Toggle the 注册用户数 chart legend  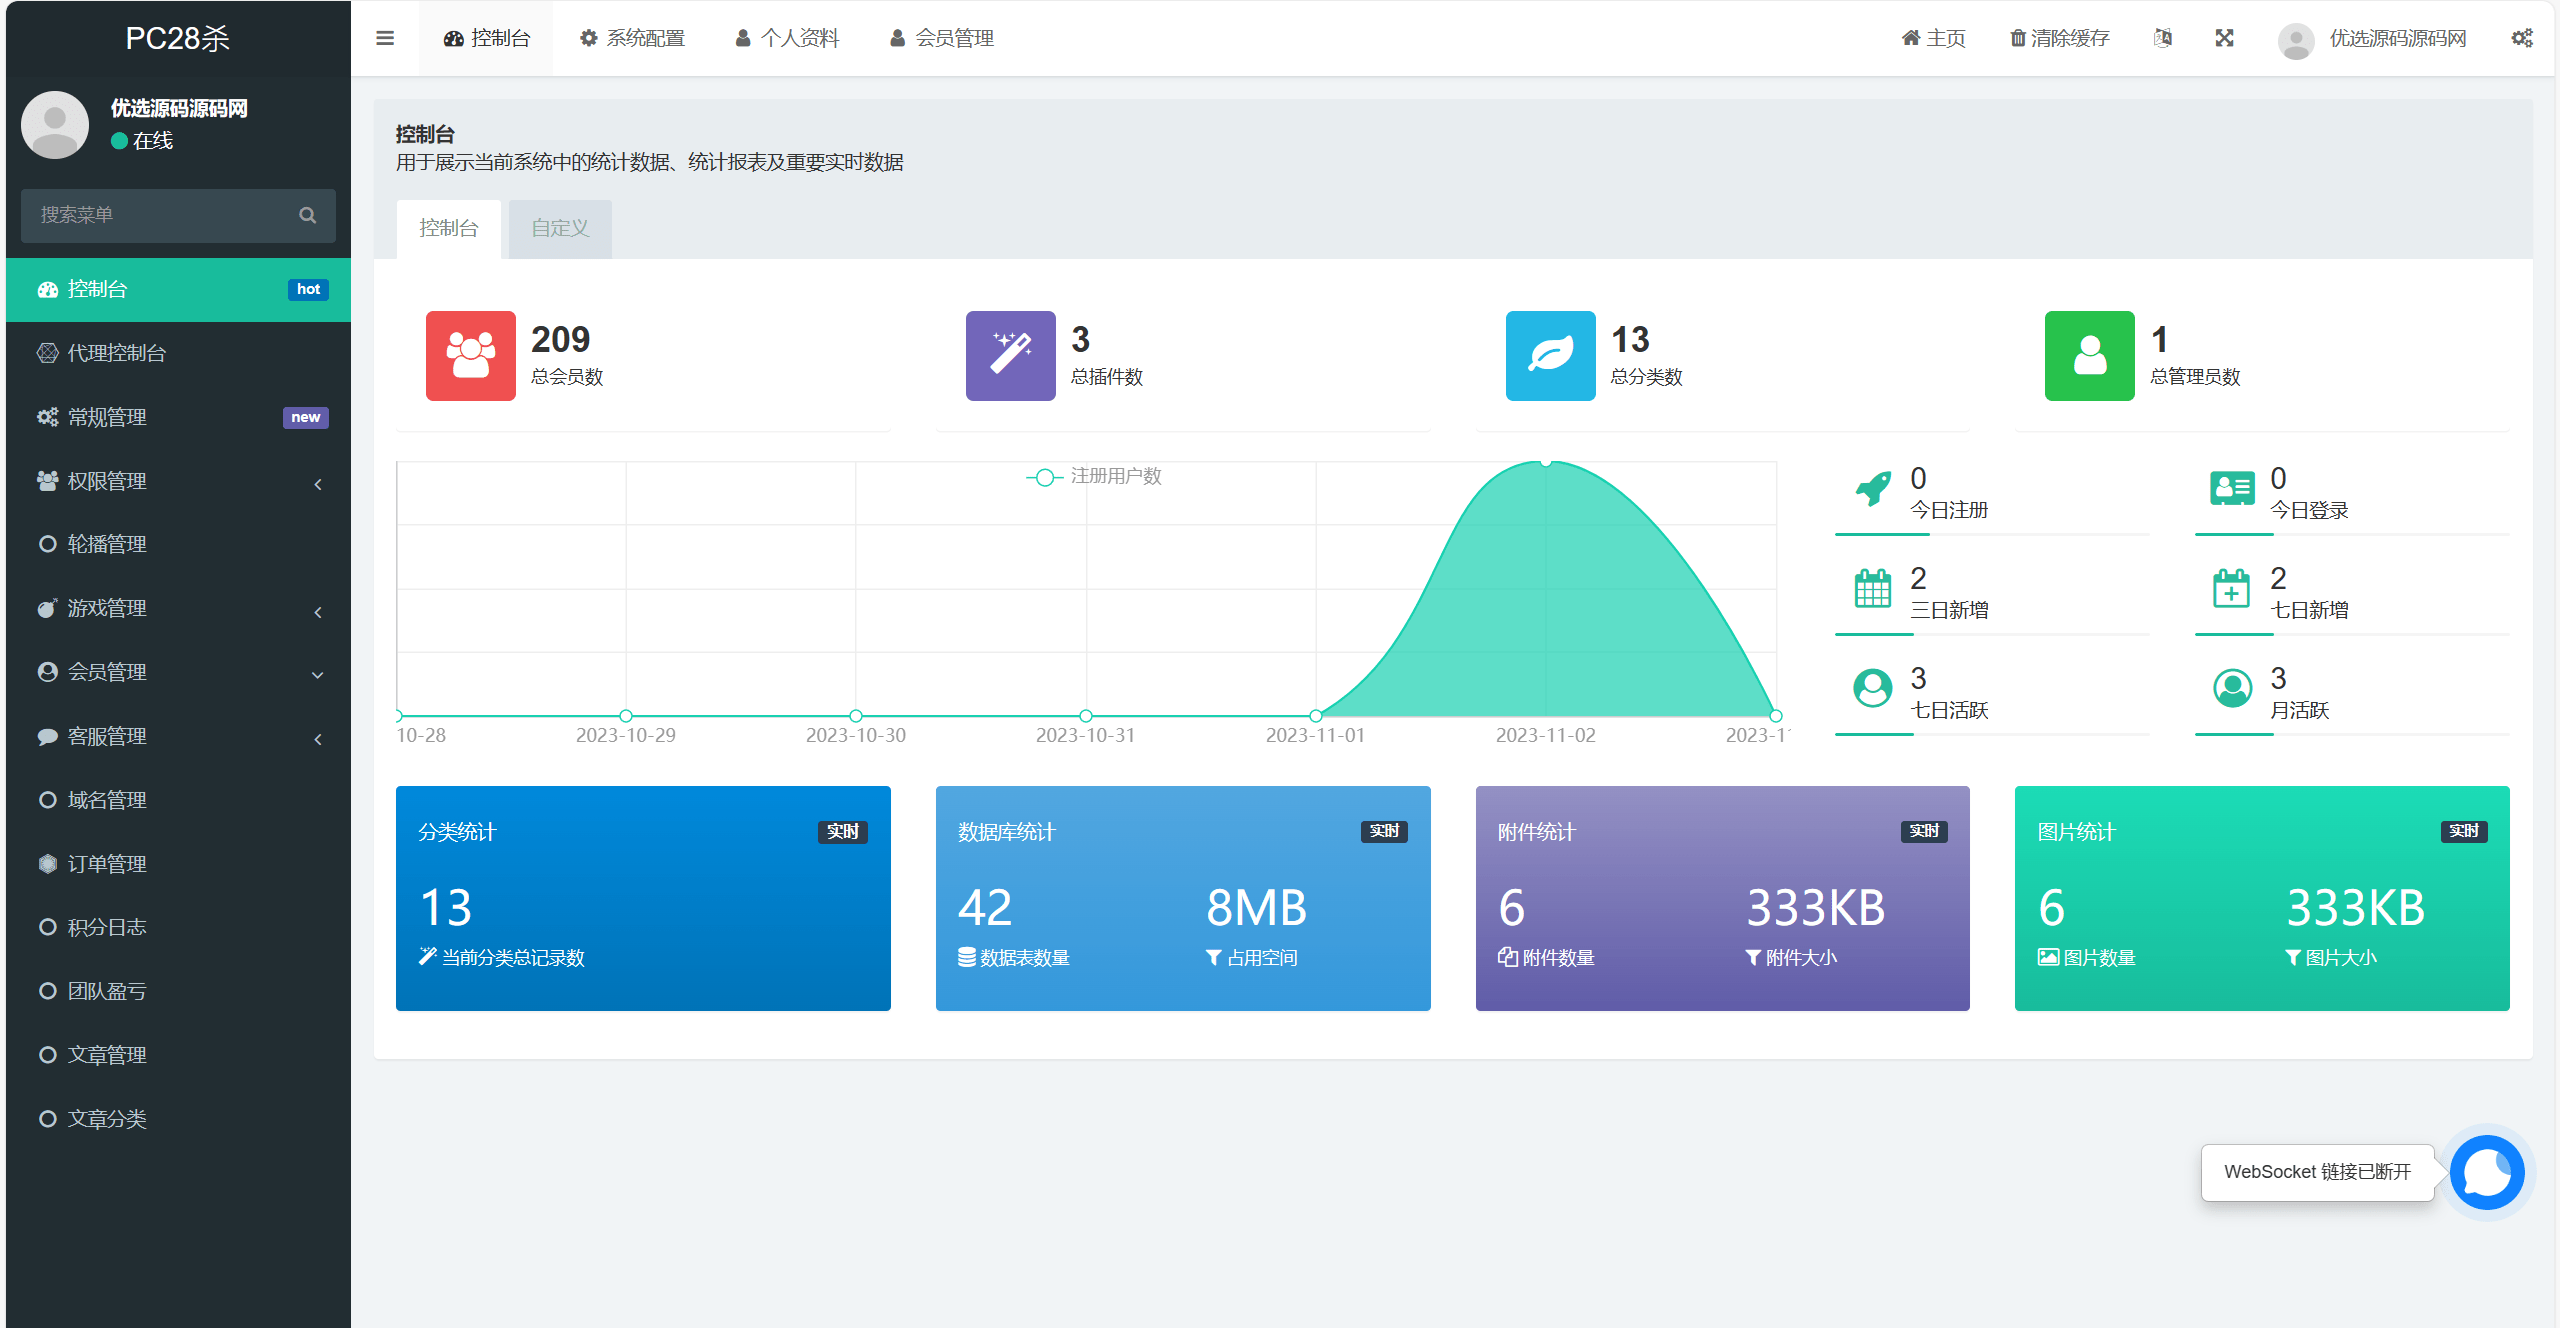tap(1095, 477)
